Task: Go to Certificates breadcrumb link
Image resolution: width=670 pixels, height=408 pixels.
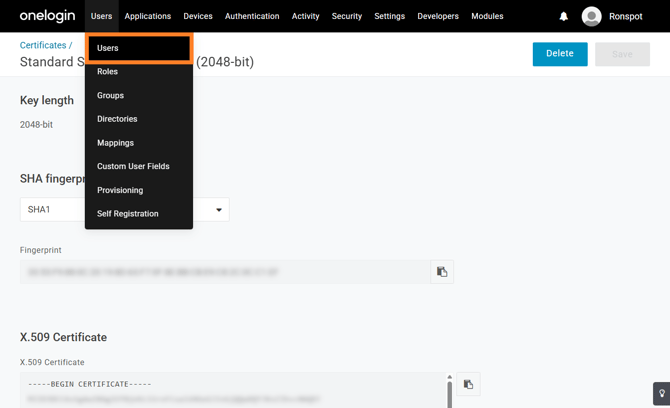Action: click(x=43, y=45)
